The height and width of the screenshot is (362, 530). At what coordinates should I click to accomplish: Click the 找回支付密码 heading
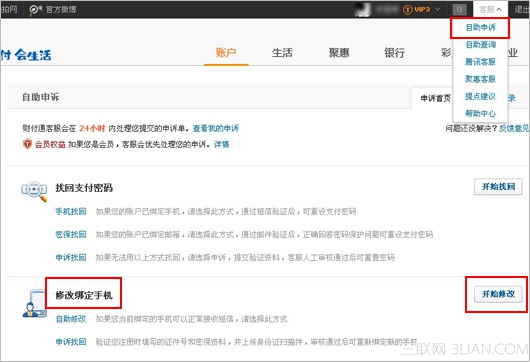click(x=84, y=188)
